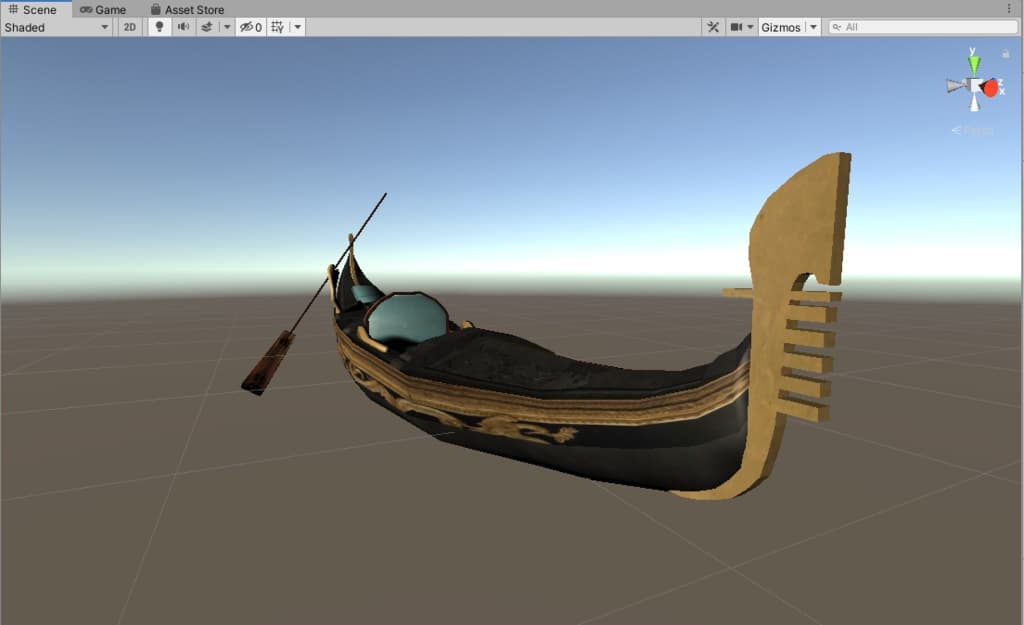This screenshot has height=625, width=1024.
Task: Click the hidden objects visibility icon
Action: tap(250, 27)
